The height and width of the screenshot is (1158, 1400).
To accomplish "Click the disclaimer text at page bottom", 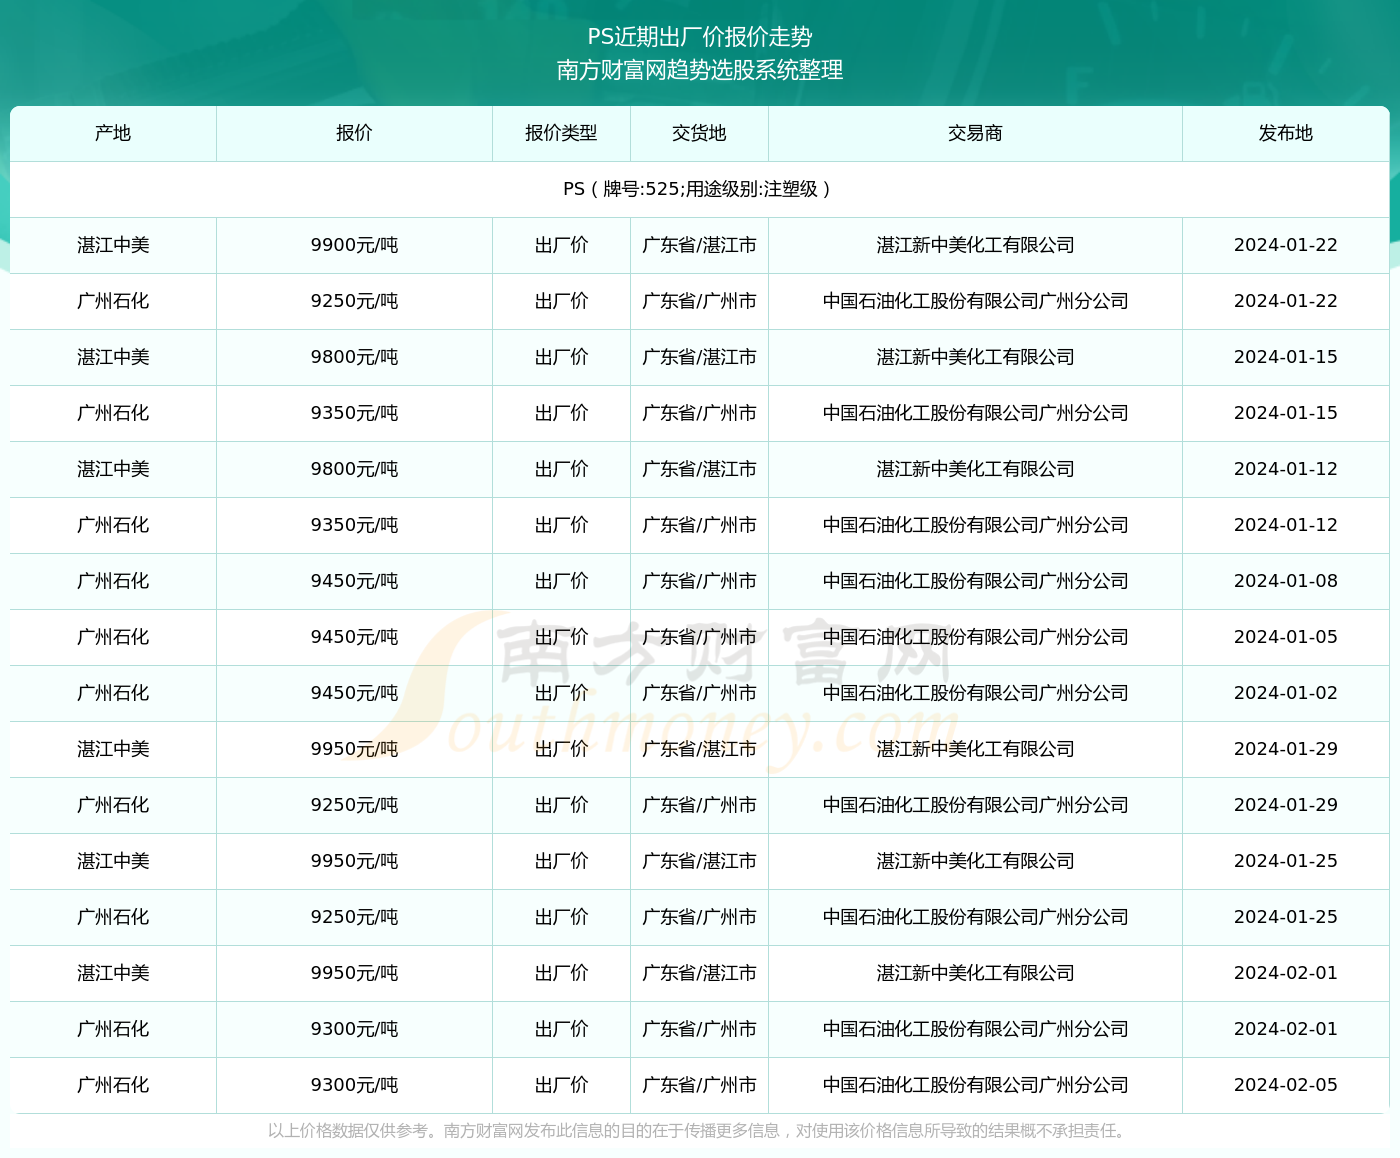I will click(x=700, y=1134).
